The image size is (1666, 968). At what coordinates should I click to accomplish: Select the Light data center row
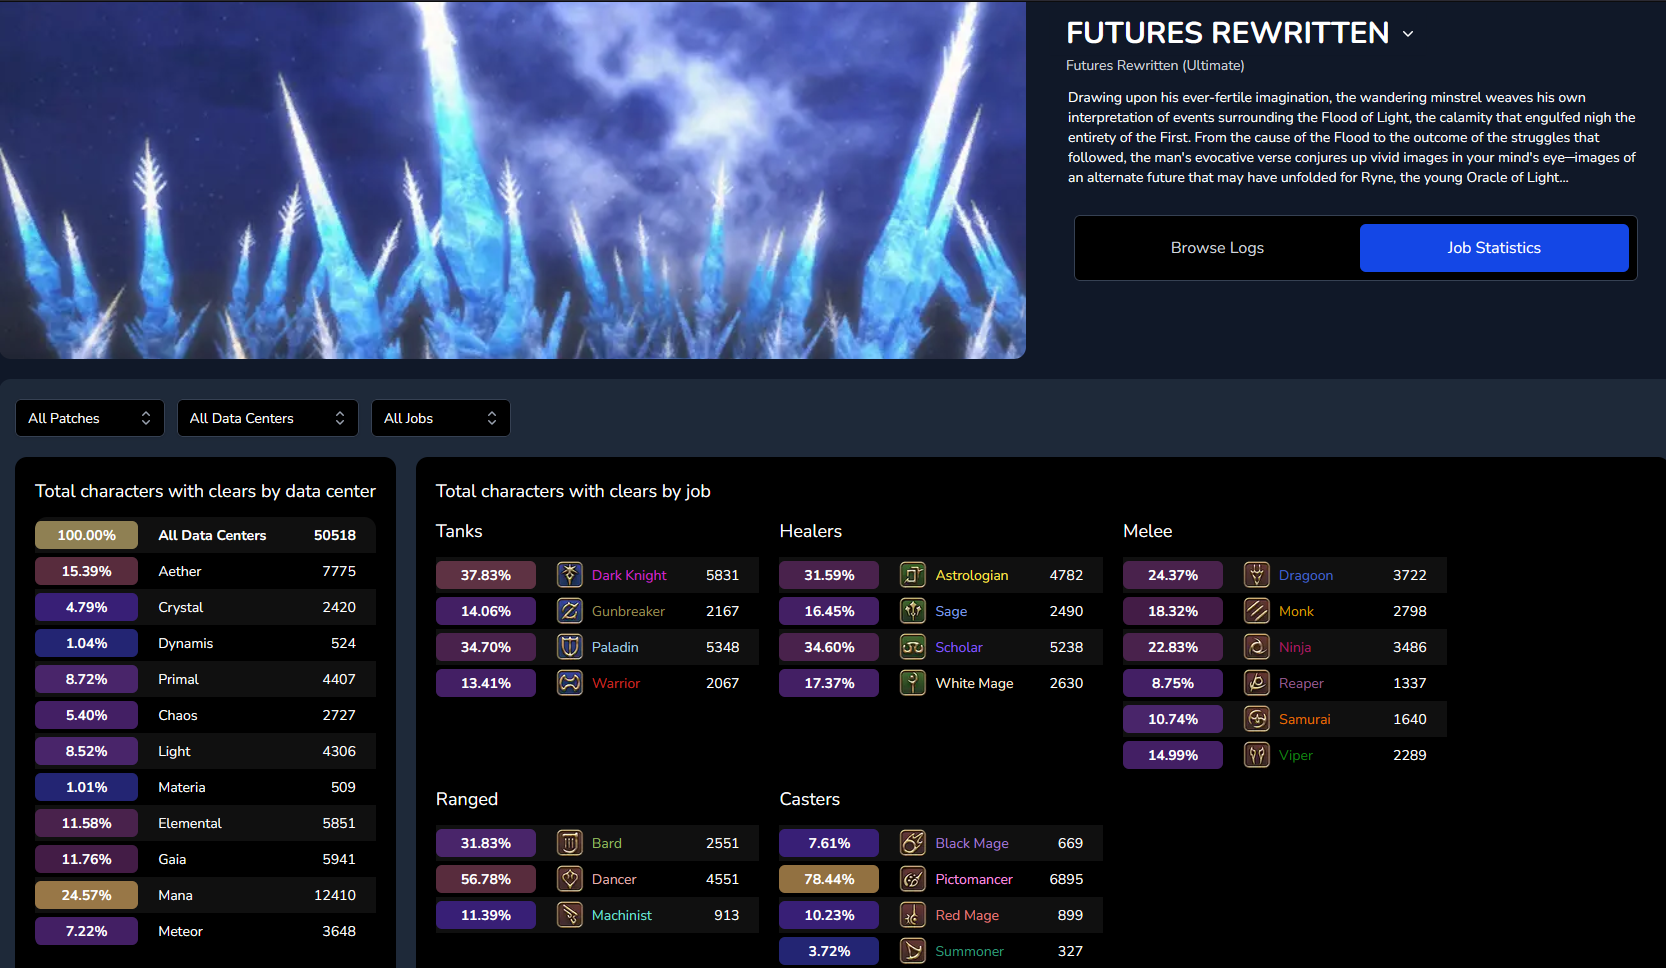[x=205, y=751]
